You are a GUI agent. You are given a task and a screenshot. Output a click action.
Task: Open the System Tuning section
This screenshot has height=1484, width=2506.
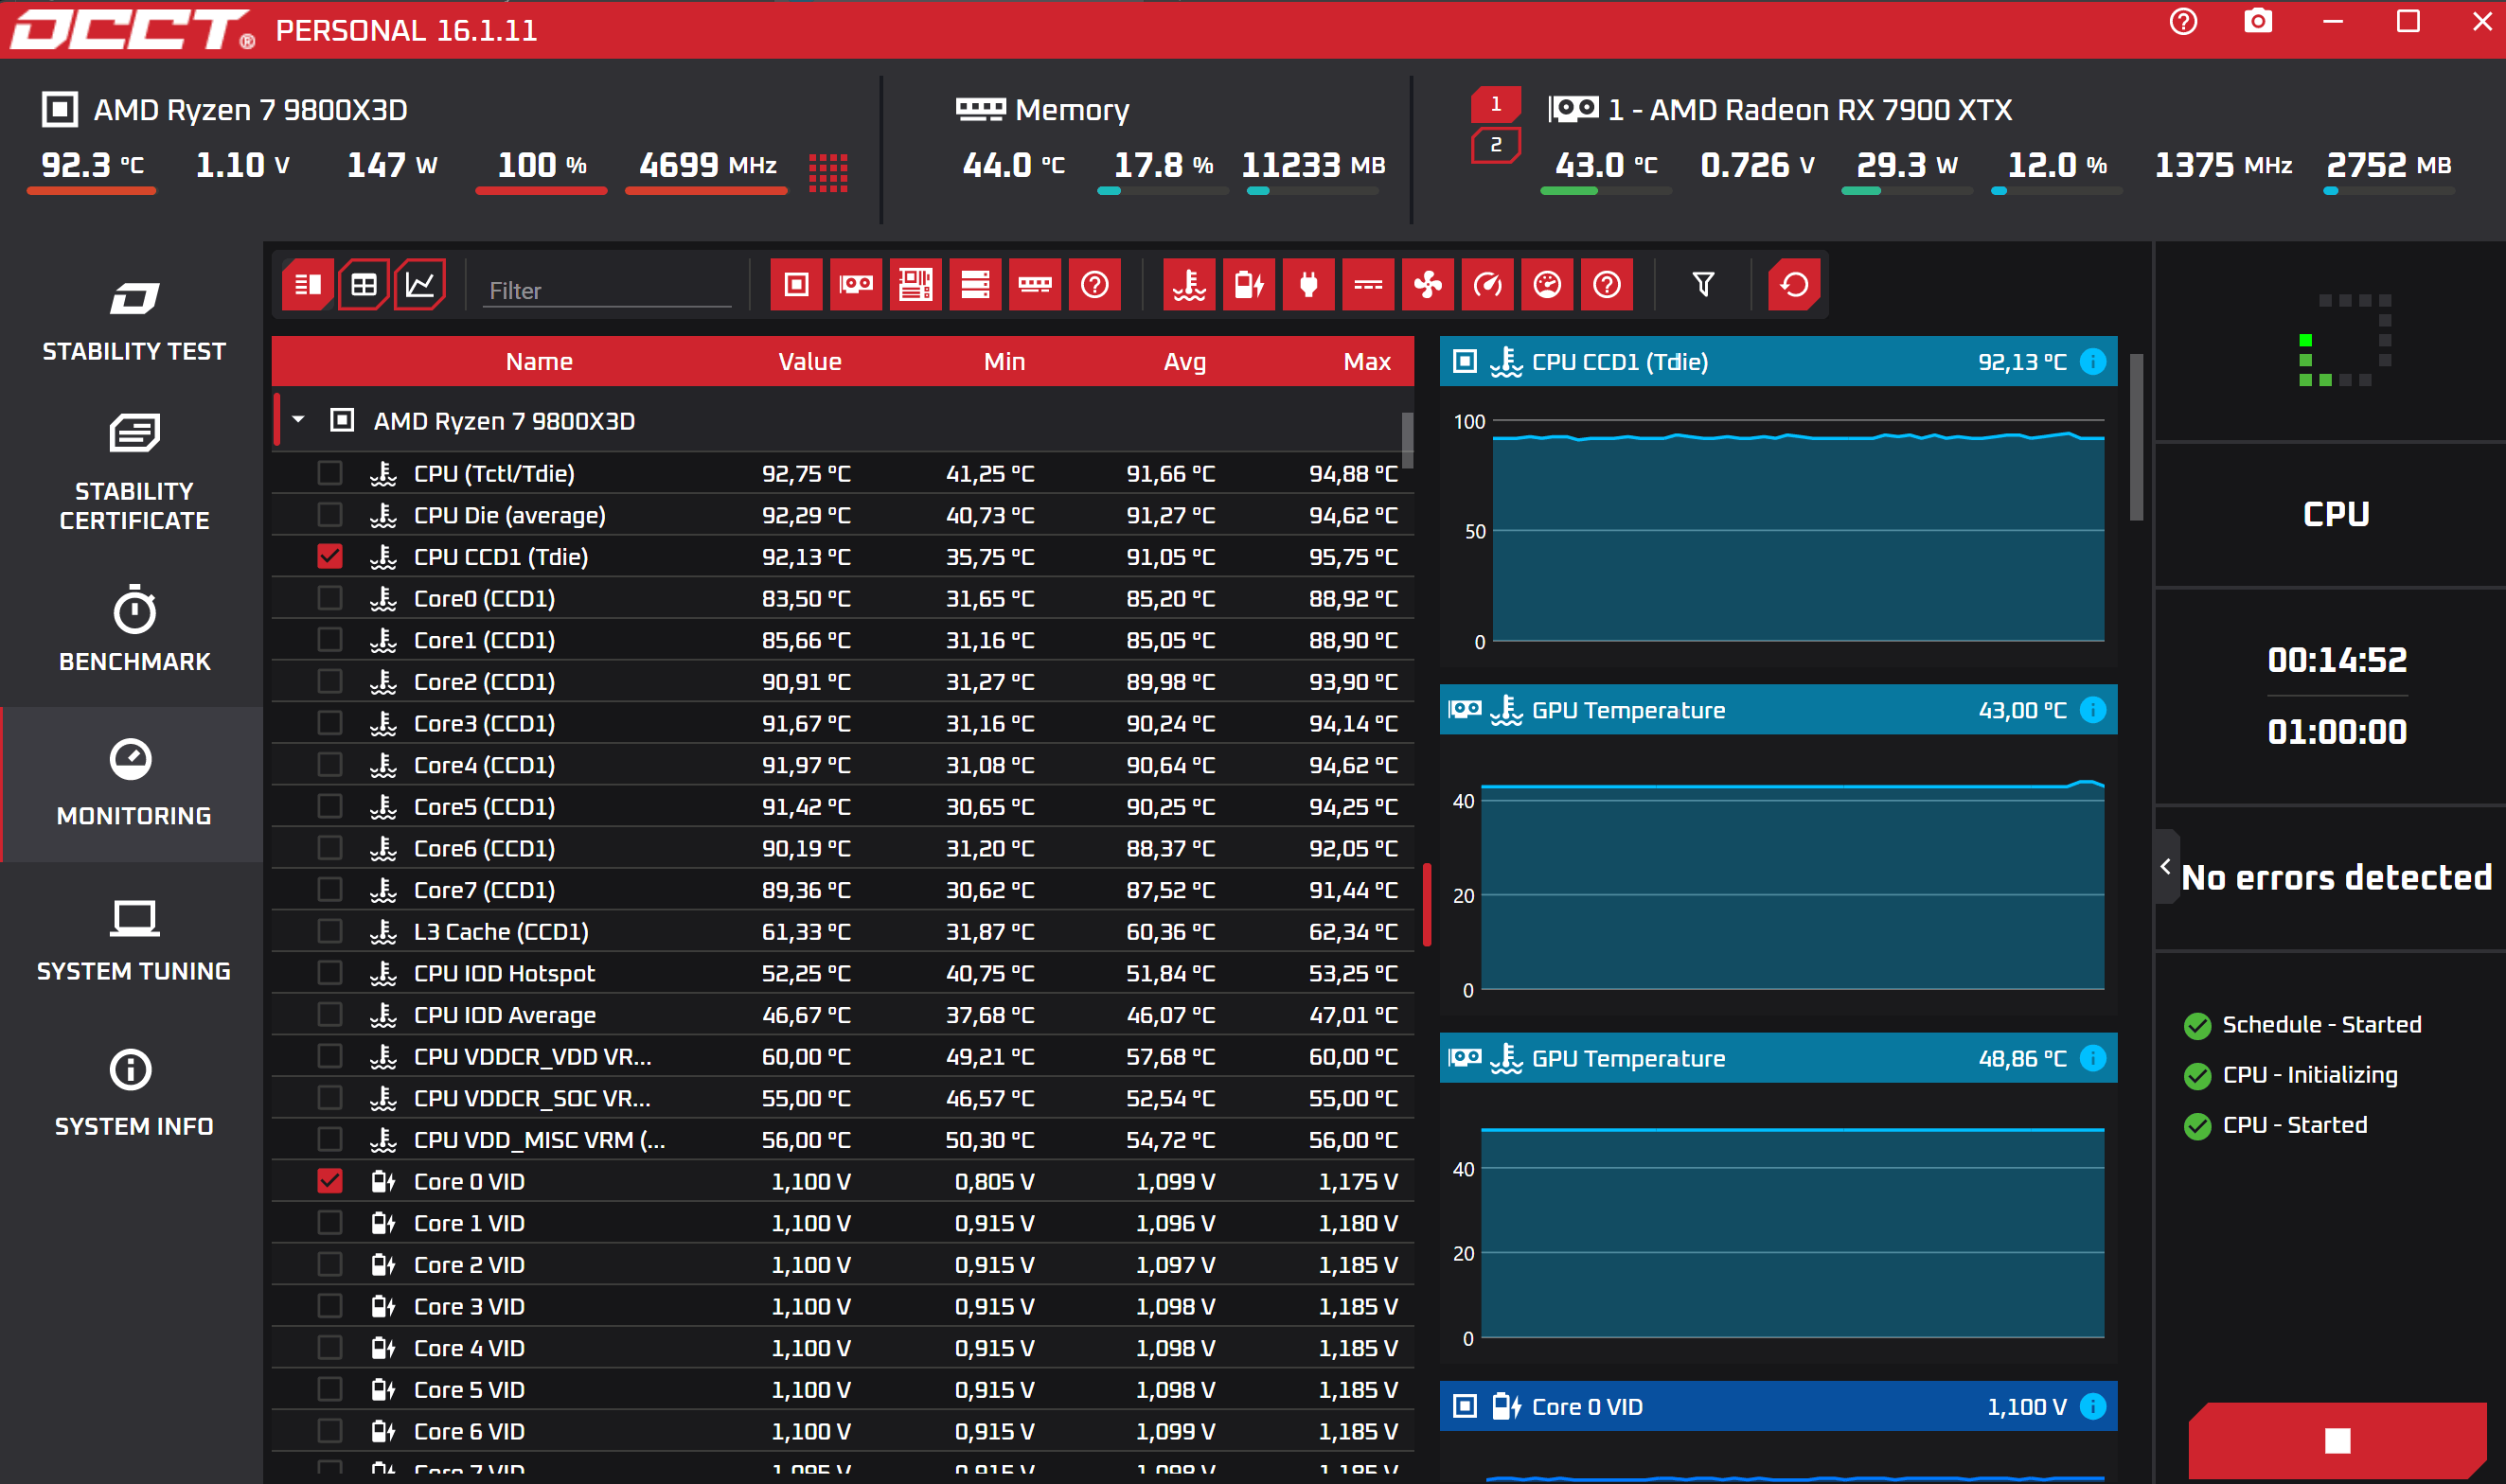click(x=134, y=940)
